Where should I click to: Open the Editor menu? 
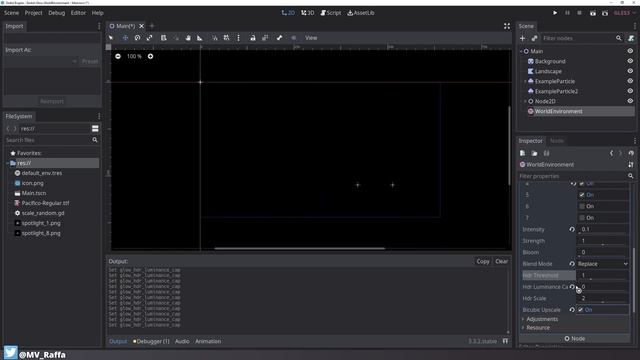tap(78, 13)
